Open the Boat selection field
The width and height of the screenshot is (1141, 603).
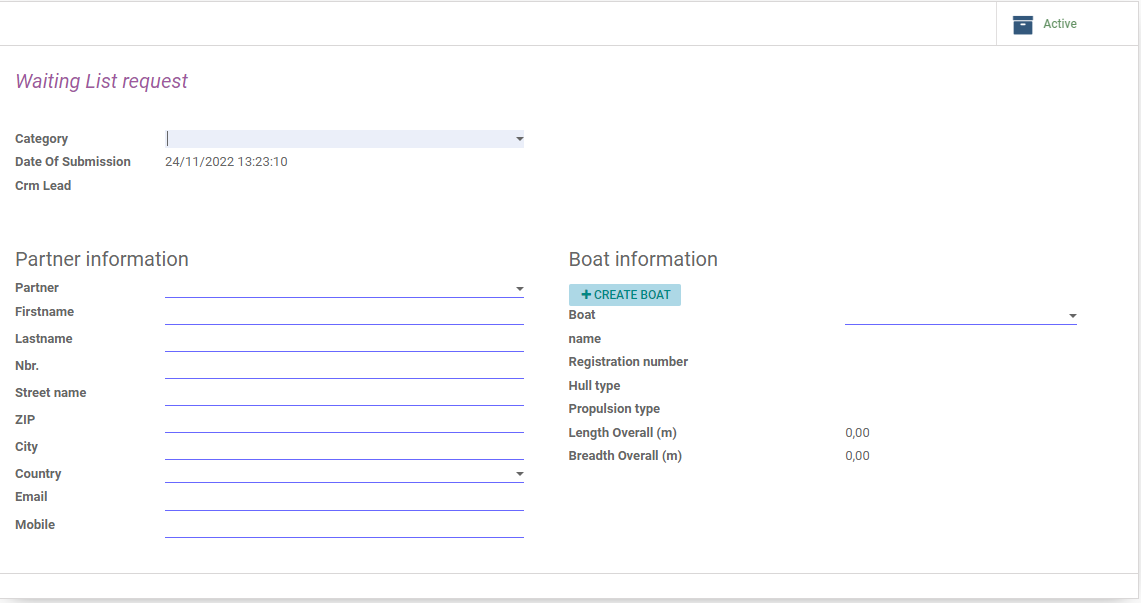(x=961, y=316)
